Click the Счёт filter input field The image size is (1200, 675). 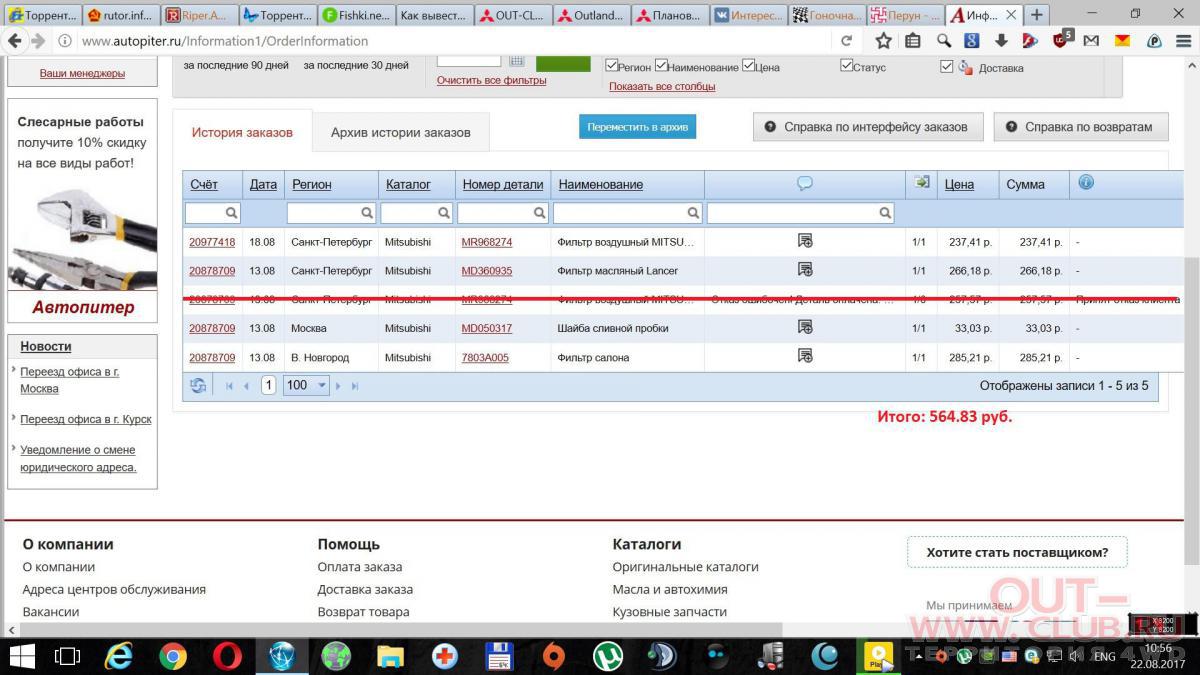213,212
